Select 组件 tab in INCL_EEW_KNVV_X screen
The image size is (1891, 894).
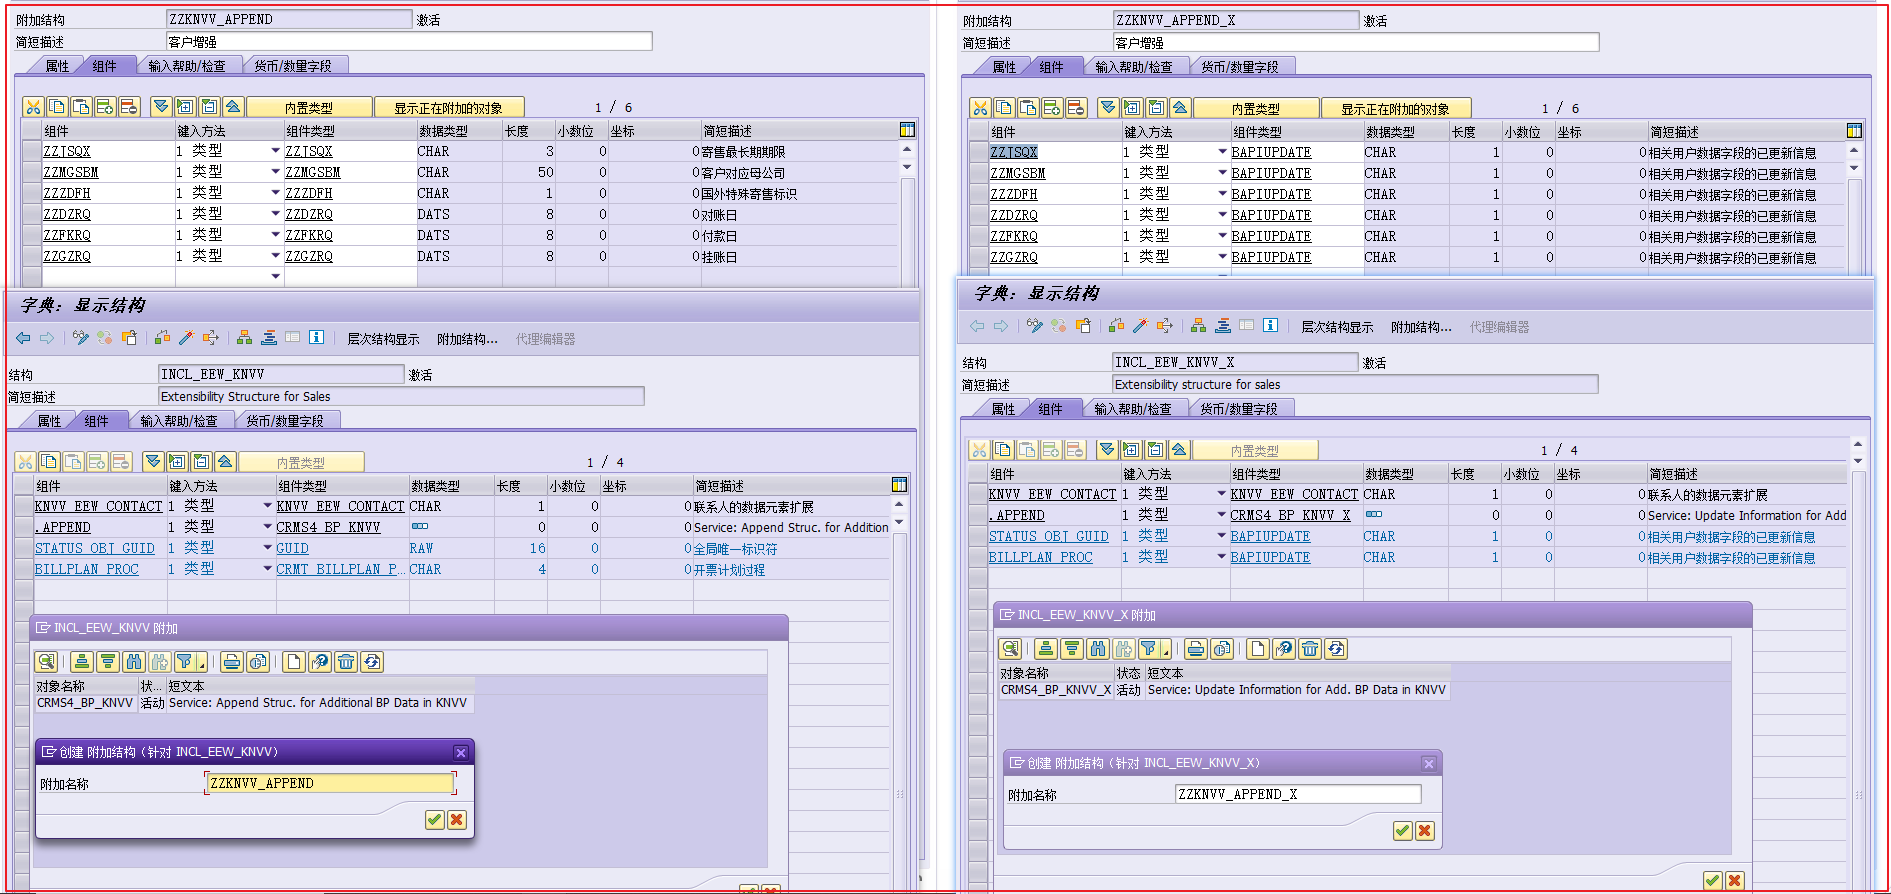(x=1050, y=409)
